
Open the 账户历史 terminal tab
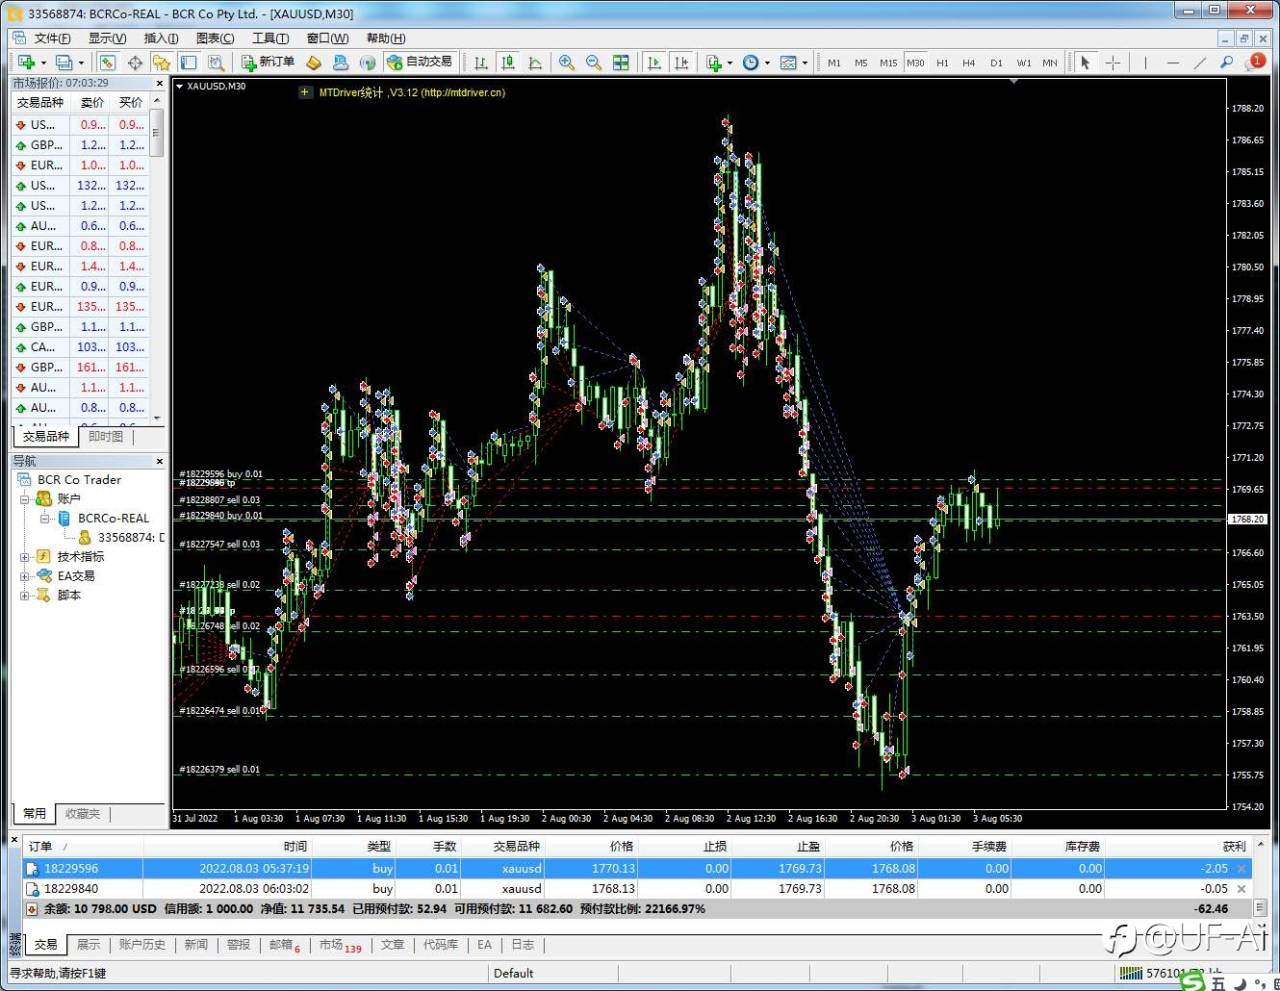pyautogui.click(x=142, y=945)
